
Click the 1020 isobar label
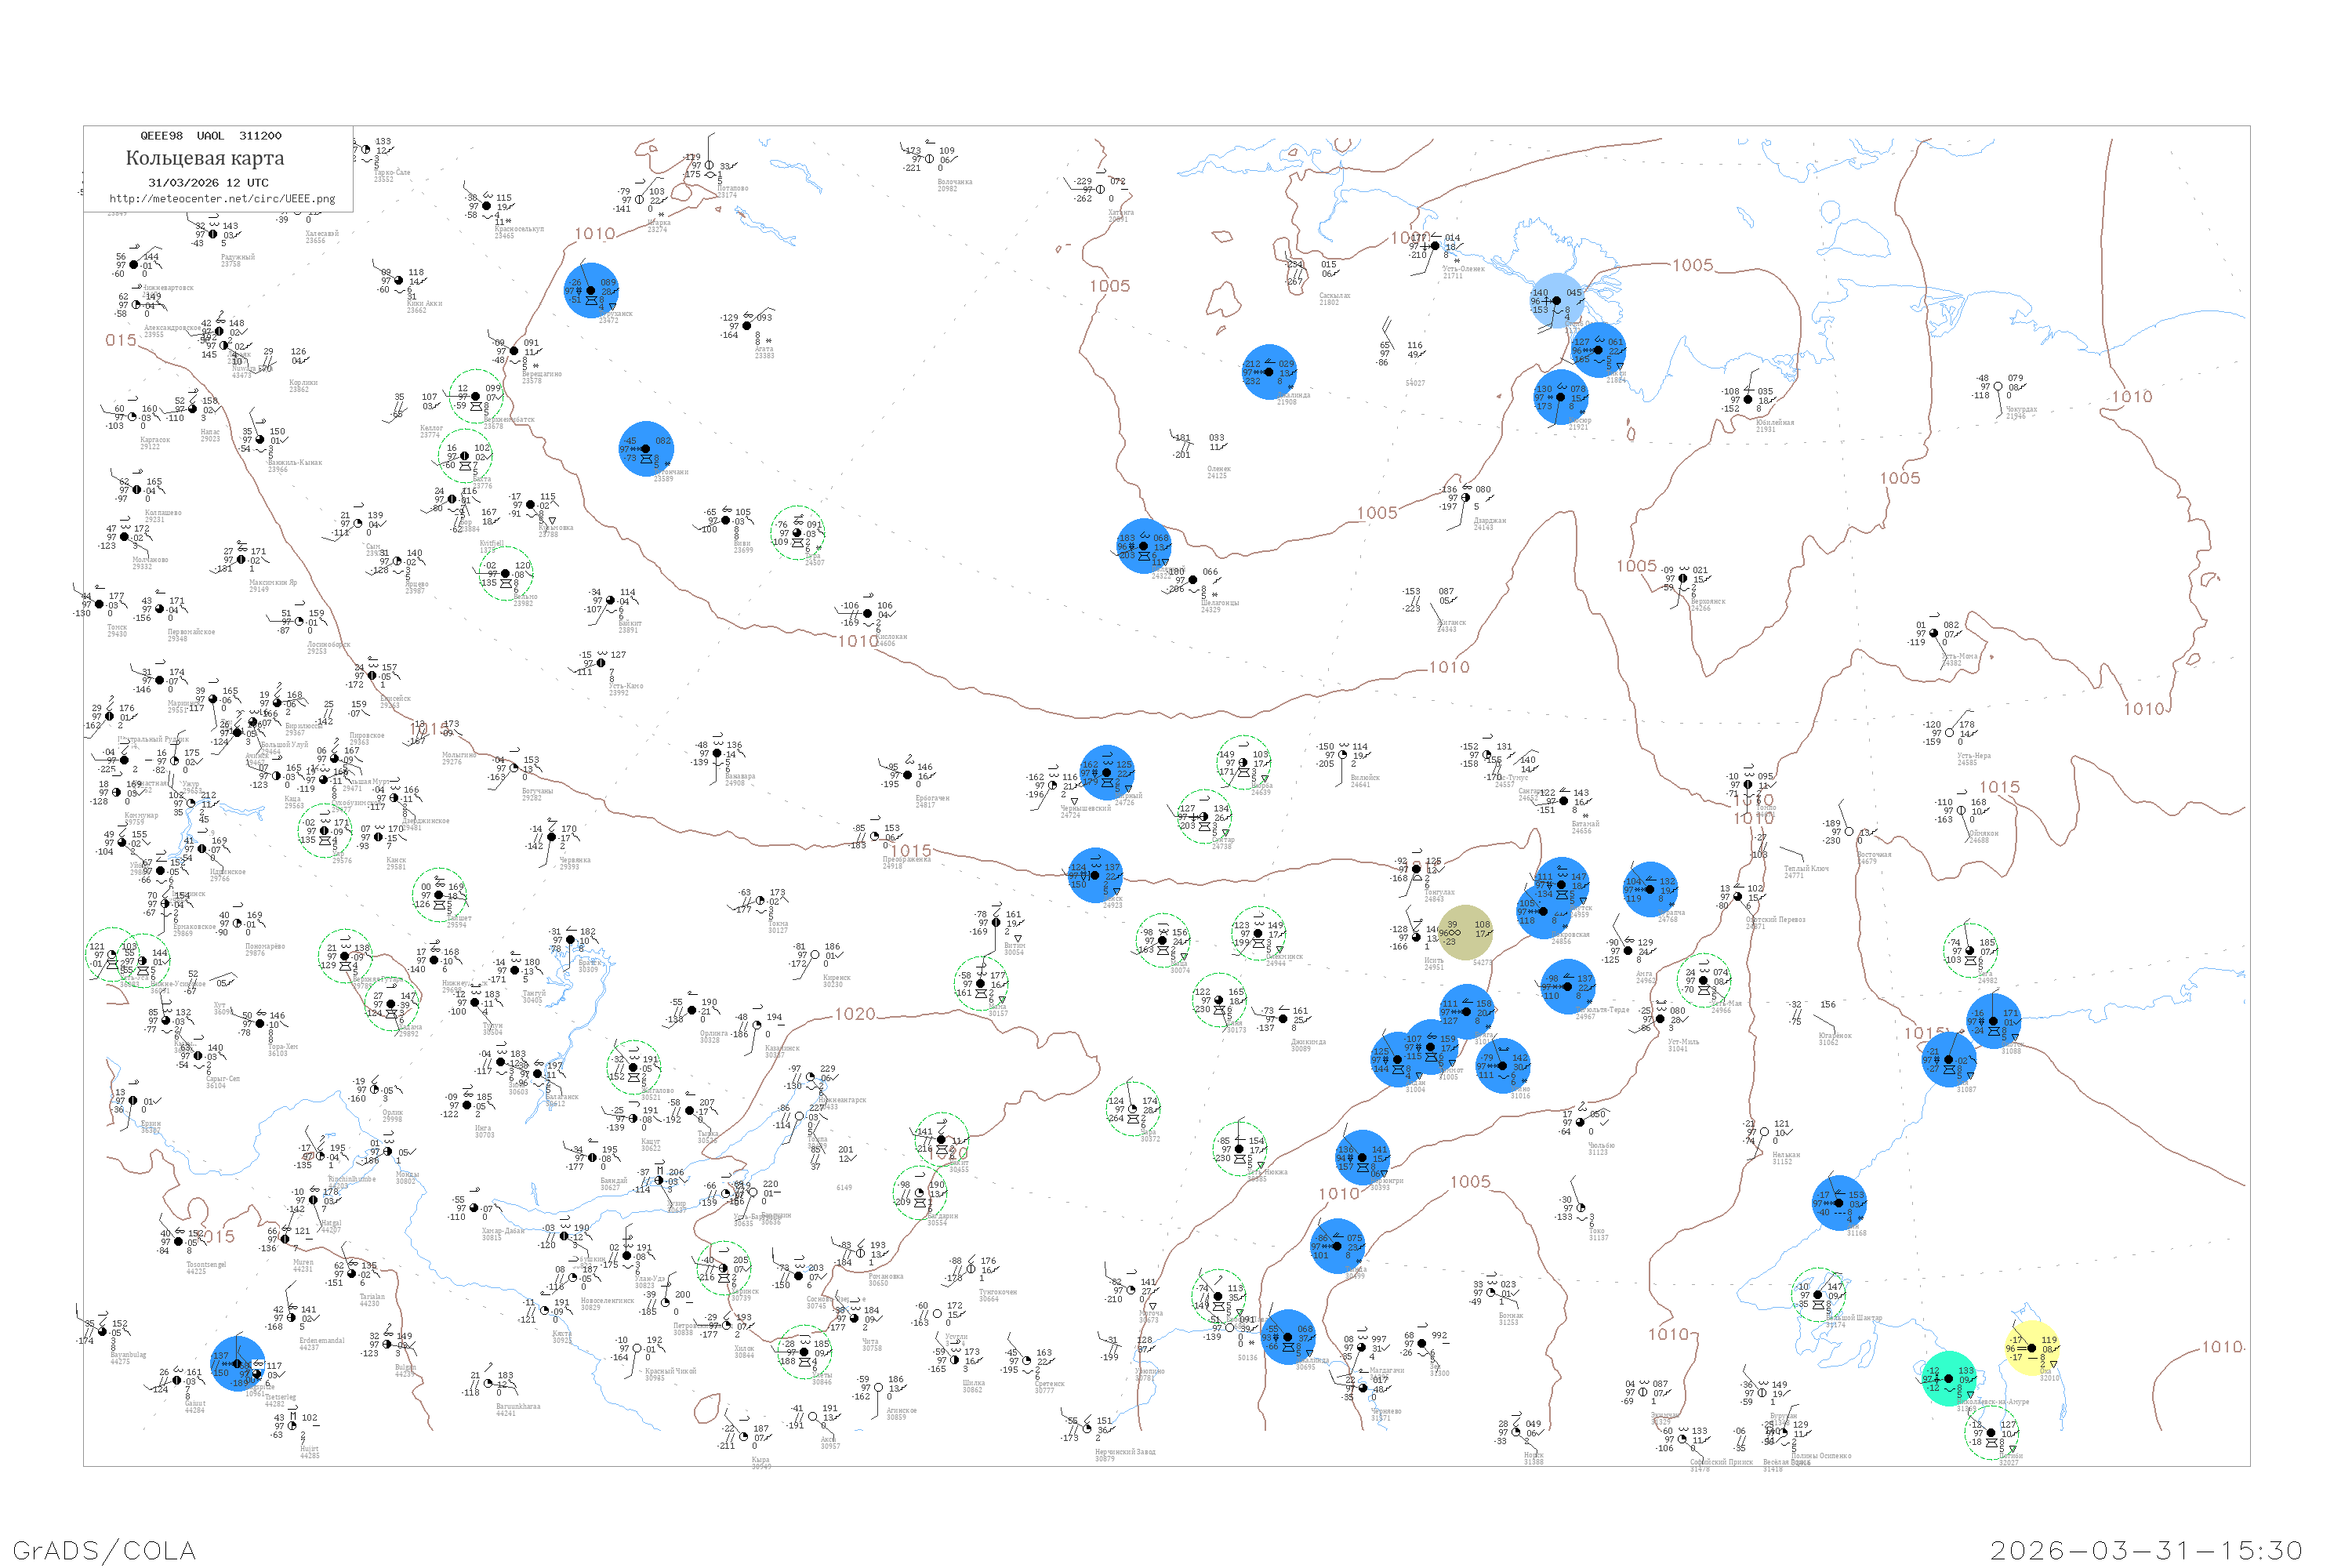click(x=855, y=1014)
